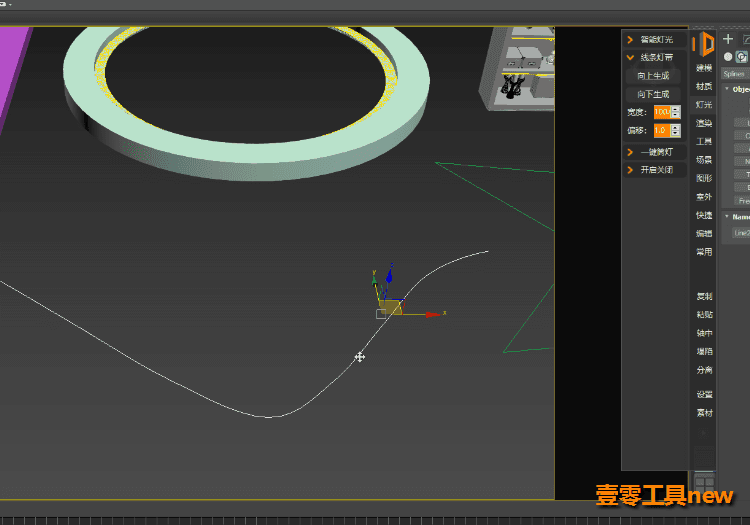Screen dimensions: 750x525
Task: Click the red X axis gizmo arrow
Action: point(433,314)
